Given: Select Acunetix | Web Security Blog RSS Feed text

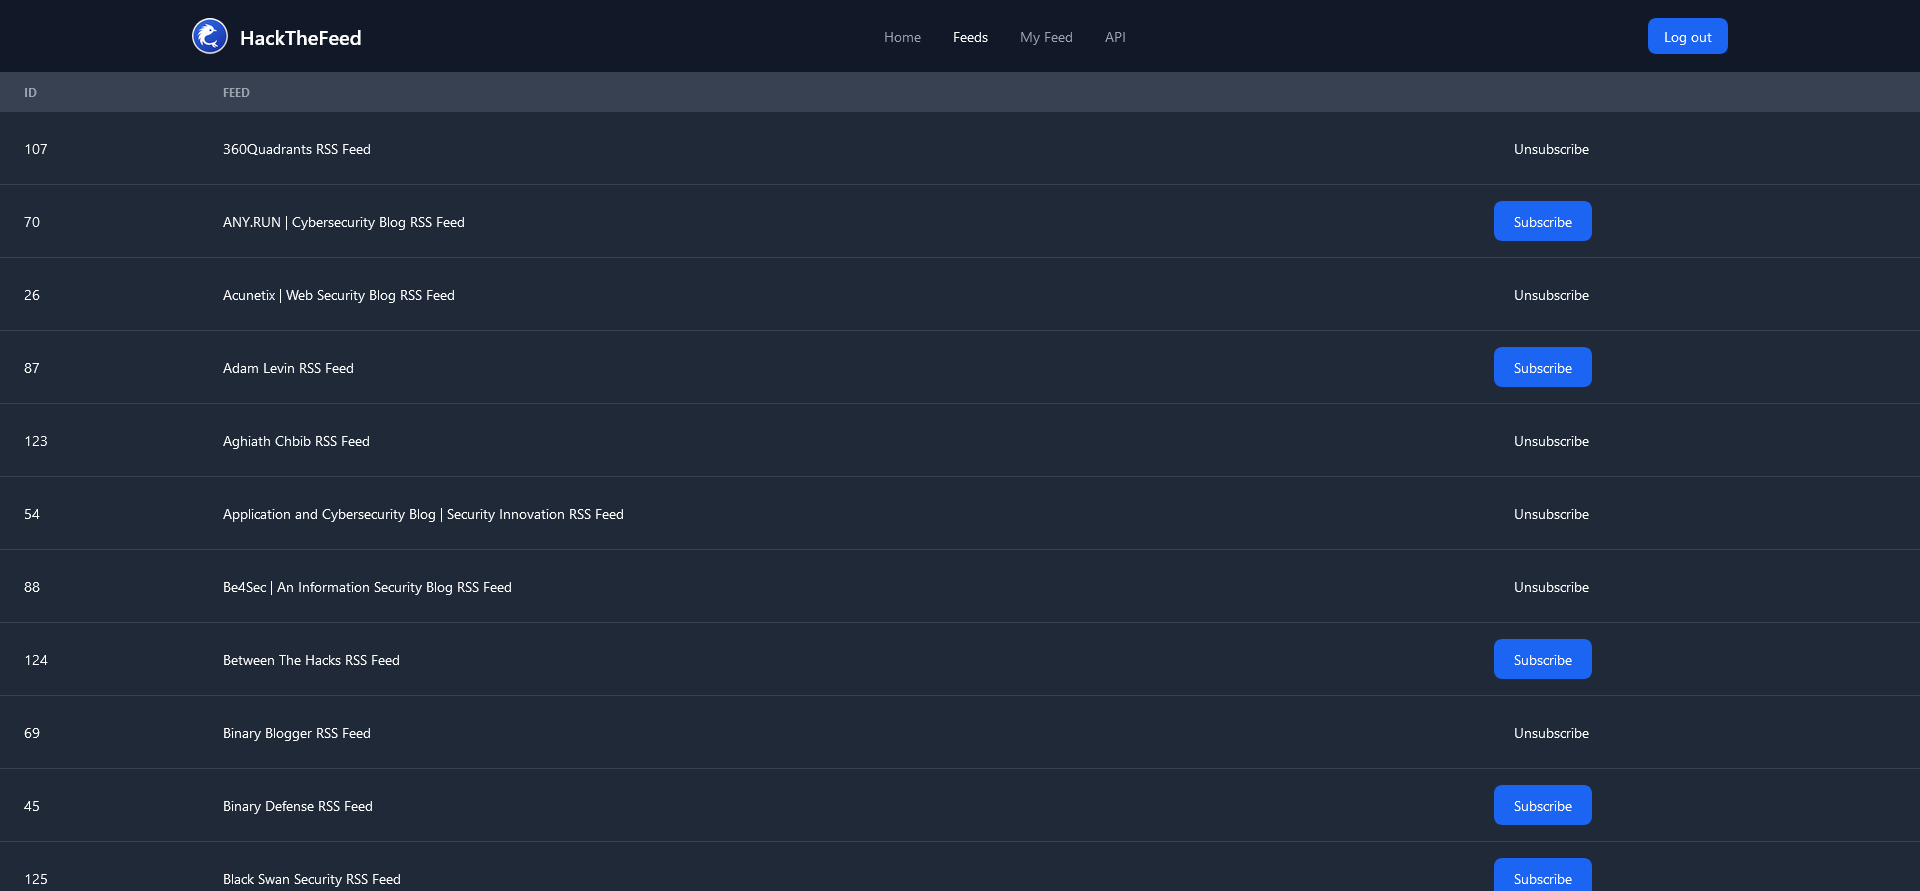Looking at the screenshot, I should 338,295.
